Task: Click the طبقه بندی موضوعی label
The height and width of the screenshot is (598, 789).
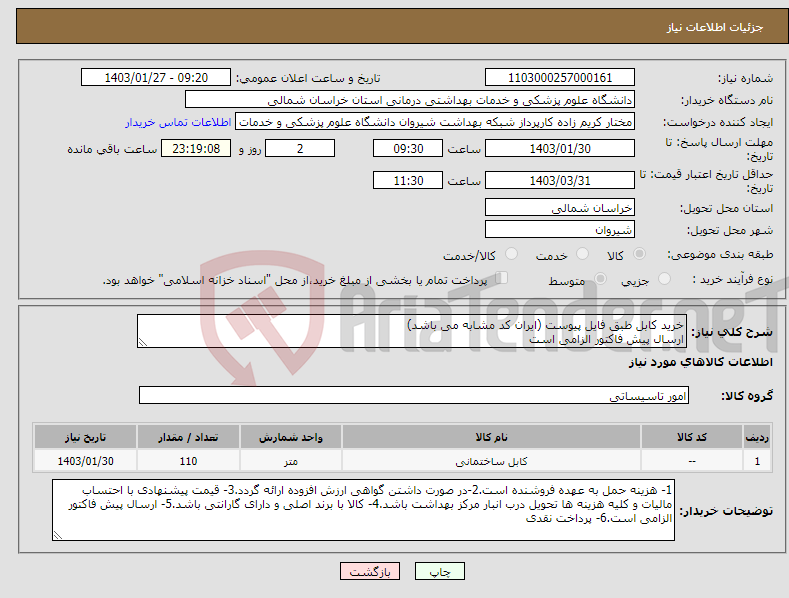Action: pyautogui.click(x=720, y=254)
